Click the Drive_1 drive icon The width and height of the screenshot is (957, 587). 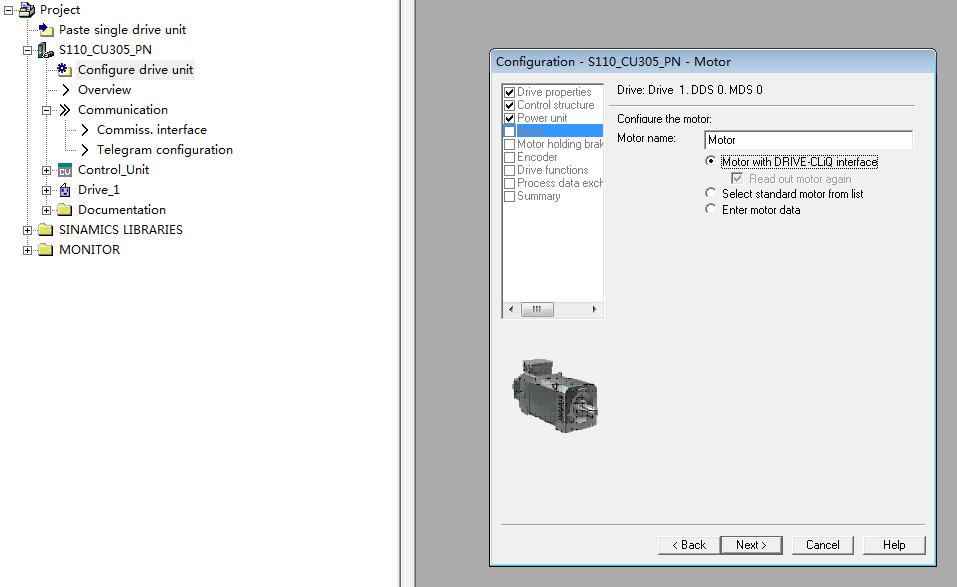pos(65,190)
